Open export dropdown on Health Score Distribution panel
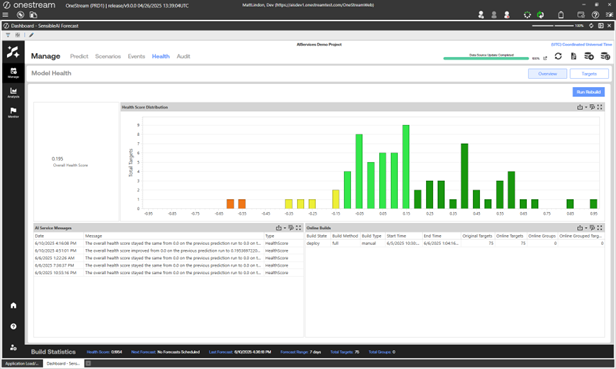Viewport: 616px width, 369px height. point(582,107)
